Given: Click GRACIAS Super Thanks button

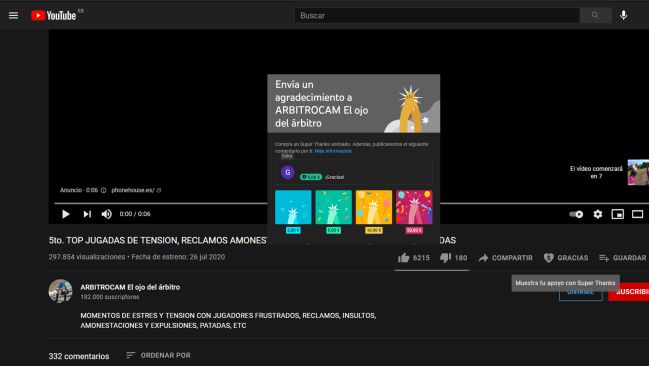Looking at the screenshot, I should [566, 258].
